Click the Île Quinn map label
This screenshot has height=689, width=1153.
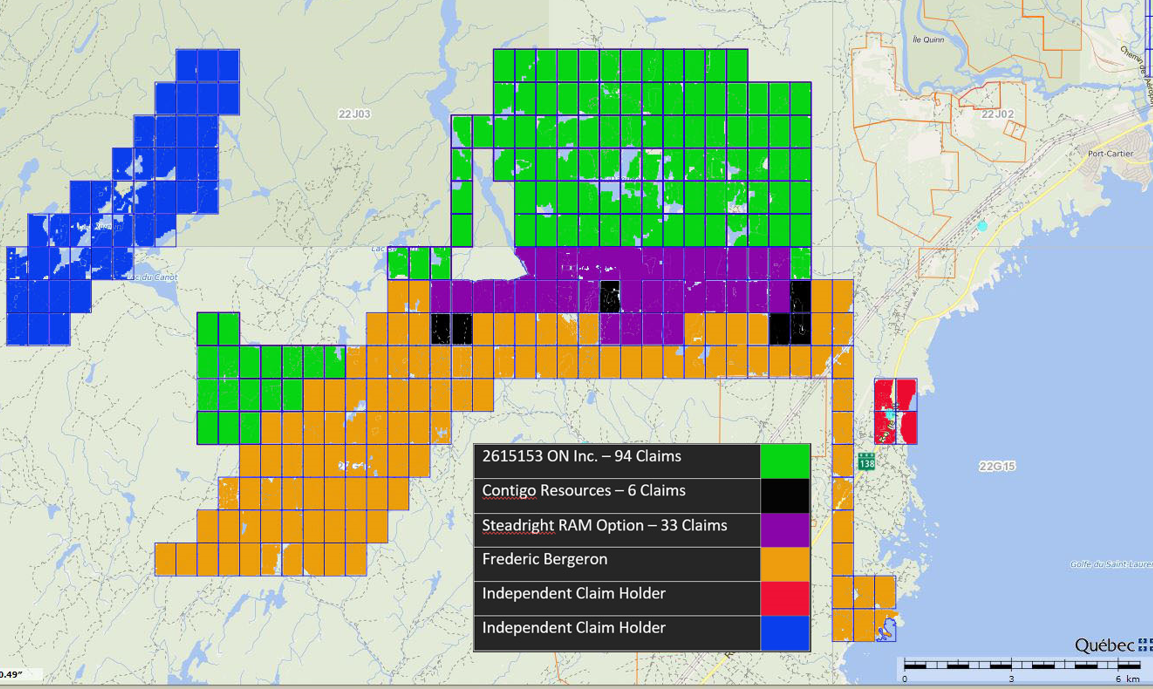(928, 40)
